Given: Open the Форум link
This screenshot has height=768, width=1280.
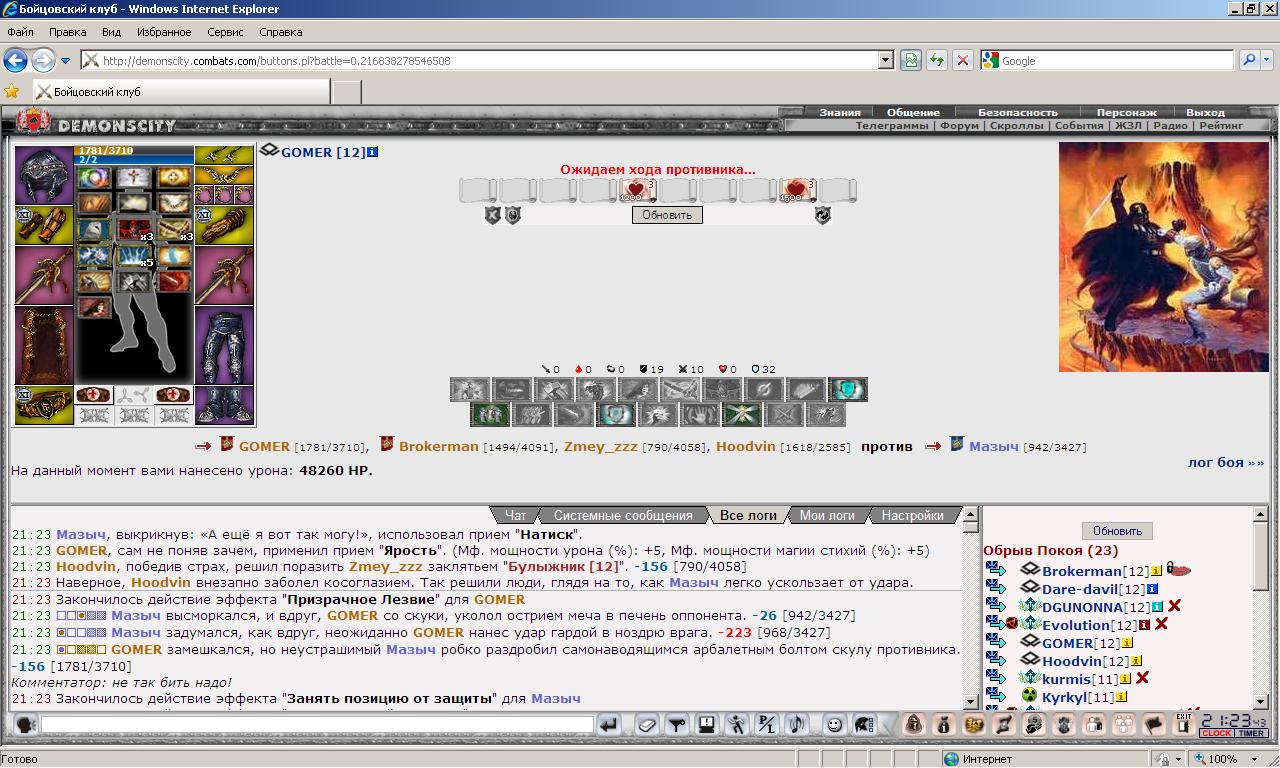Looking at the screenshot, I should pos(959,126).
